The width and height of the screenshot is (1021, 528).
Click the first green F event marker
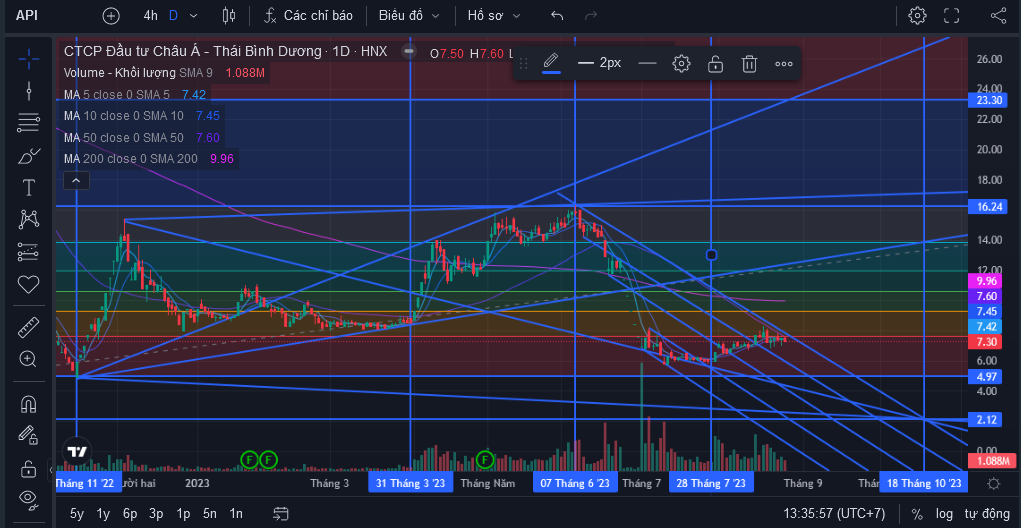(x=249, y=460)
